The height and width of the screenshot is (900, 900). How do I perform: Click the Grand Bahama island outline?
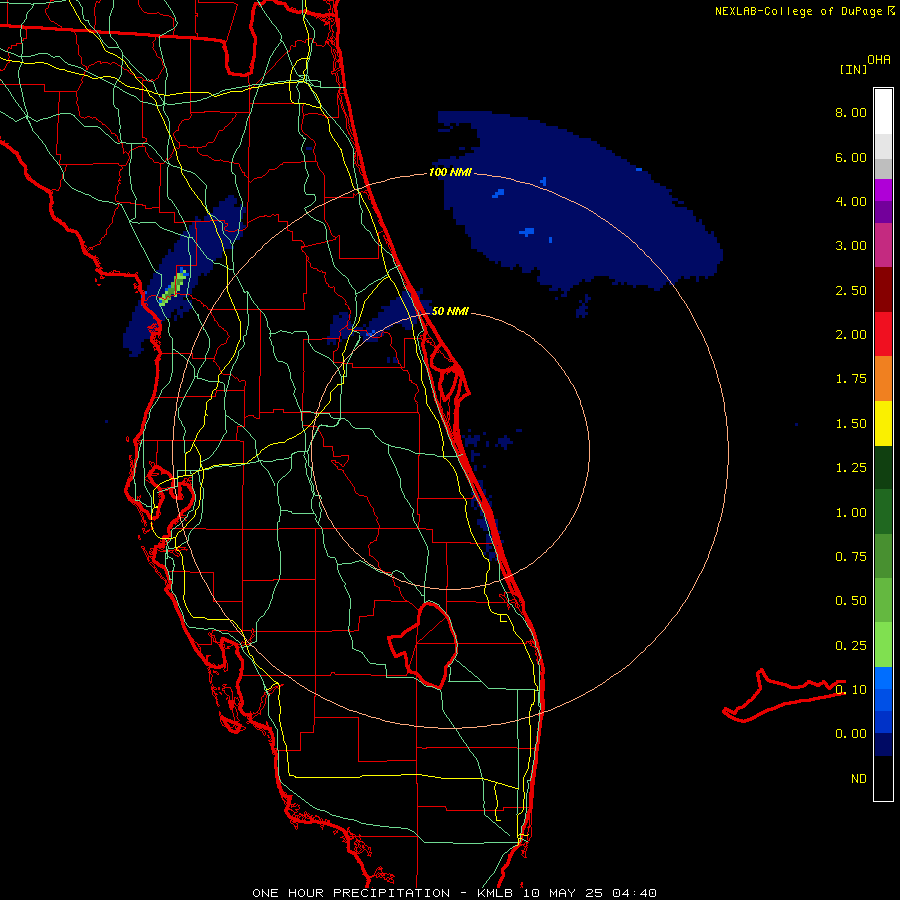(783, 695)
